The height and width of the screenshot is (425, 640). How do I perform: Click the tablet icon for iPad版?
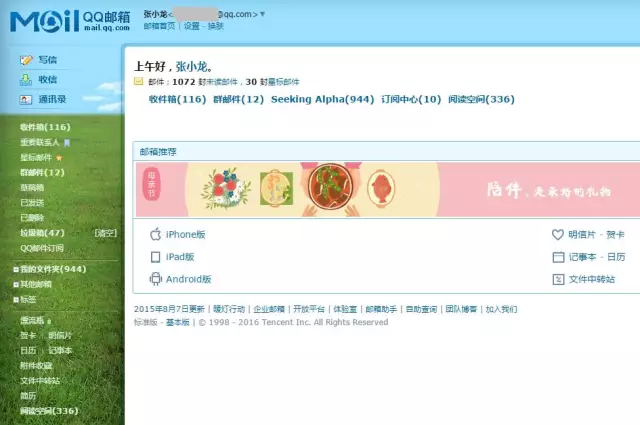[155, 257]
